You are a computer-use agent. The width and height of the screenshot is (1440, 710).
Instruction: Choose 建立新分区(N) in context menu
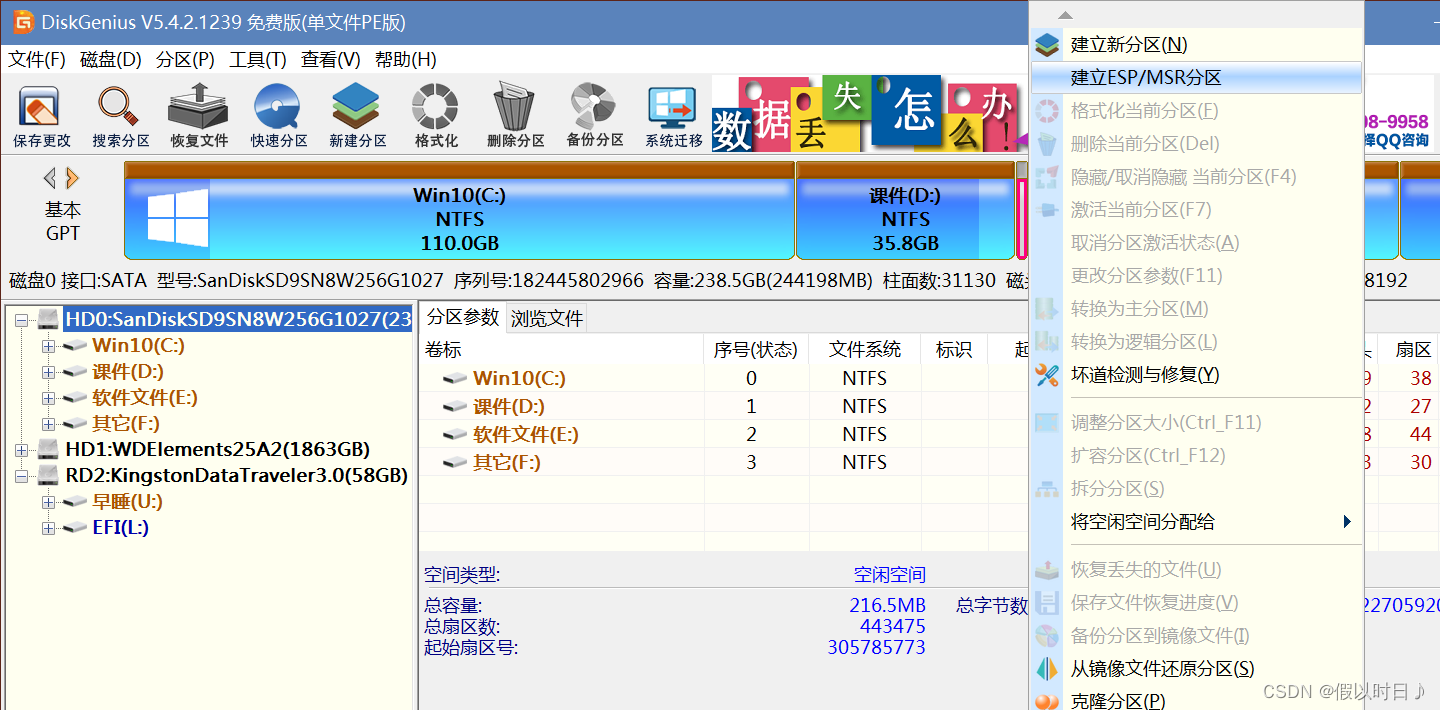pyautogui.click(x=1196, y=45)
